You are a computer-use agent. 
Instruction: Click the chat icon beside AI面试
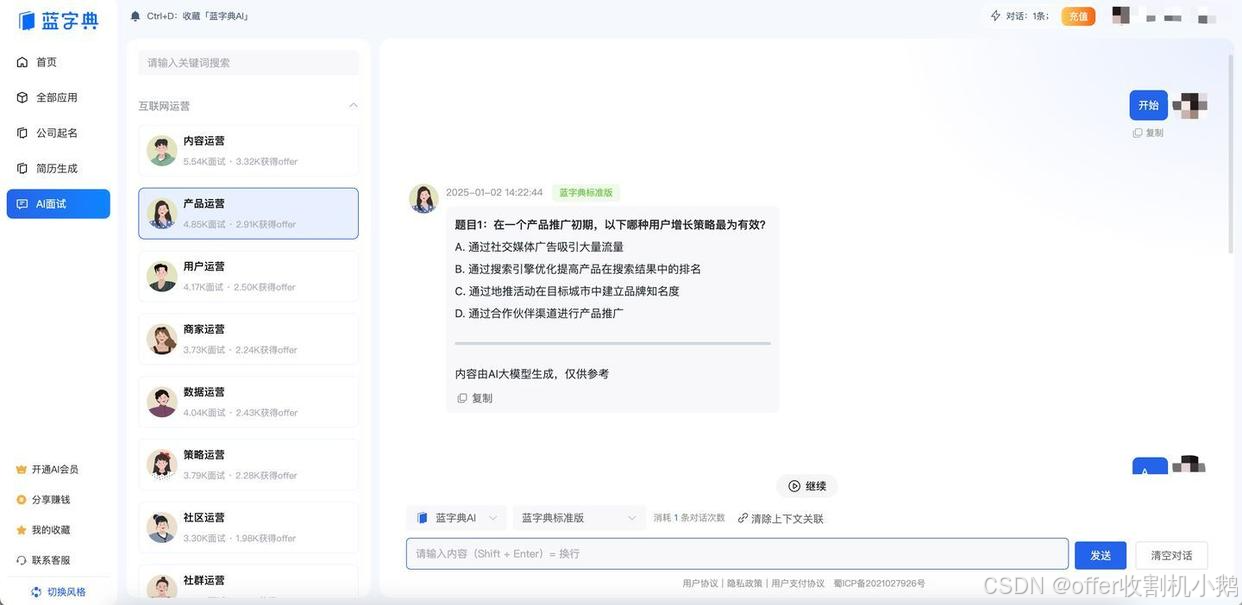click(22, 204)
